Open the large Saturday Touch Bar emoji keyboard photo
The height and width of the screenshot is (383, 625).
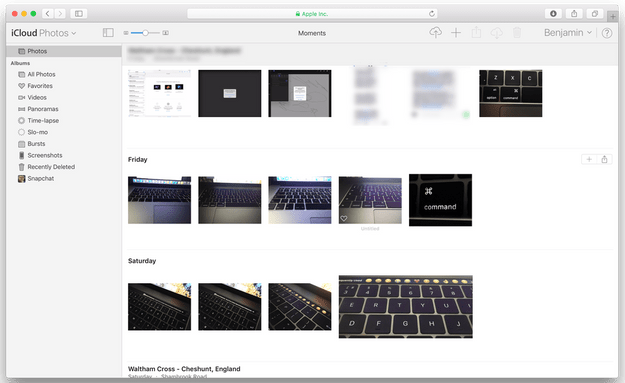click(406, 306)
